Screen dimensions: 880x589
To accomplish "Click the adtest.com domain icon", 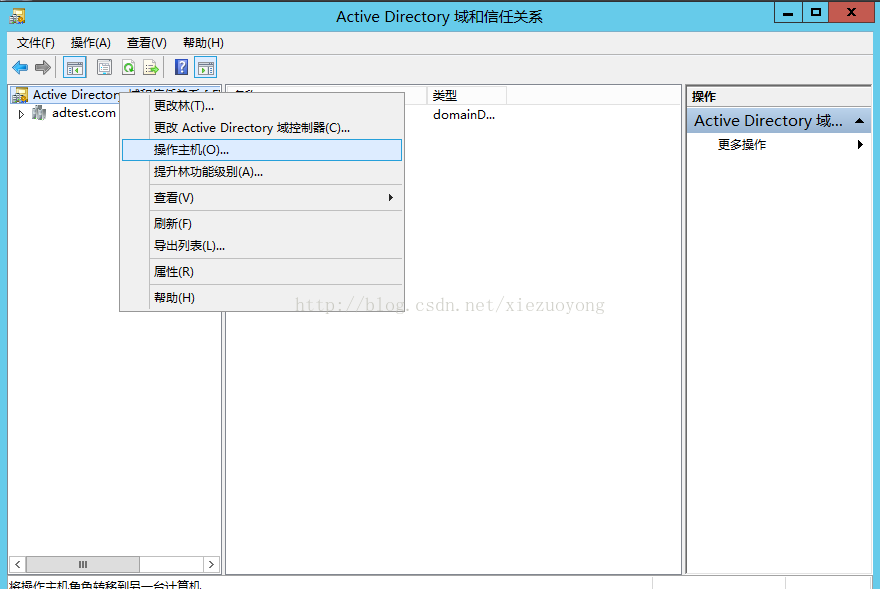I will point(39,113).
